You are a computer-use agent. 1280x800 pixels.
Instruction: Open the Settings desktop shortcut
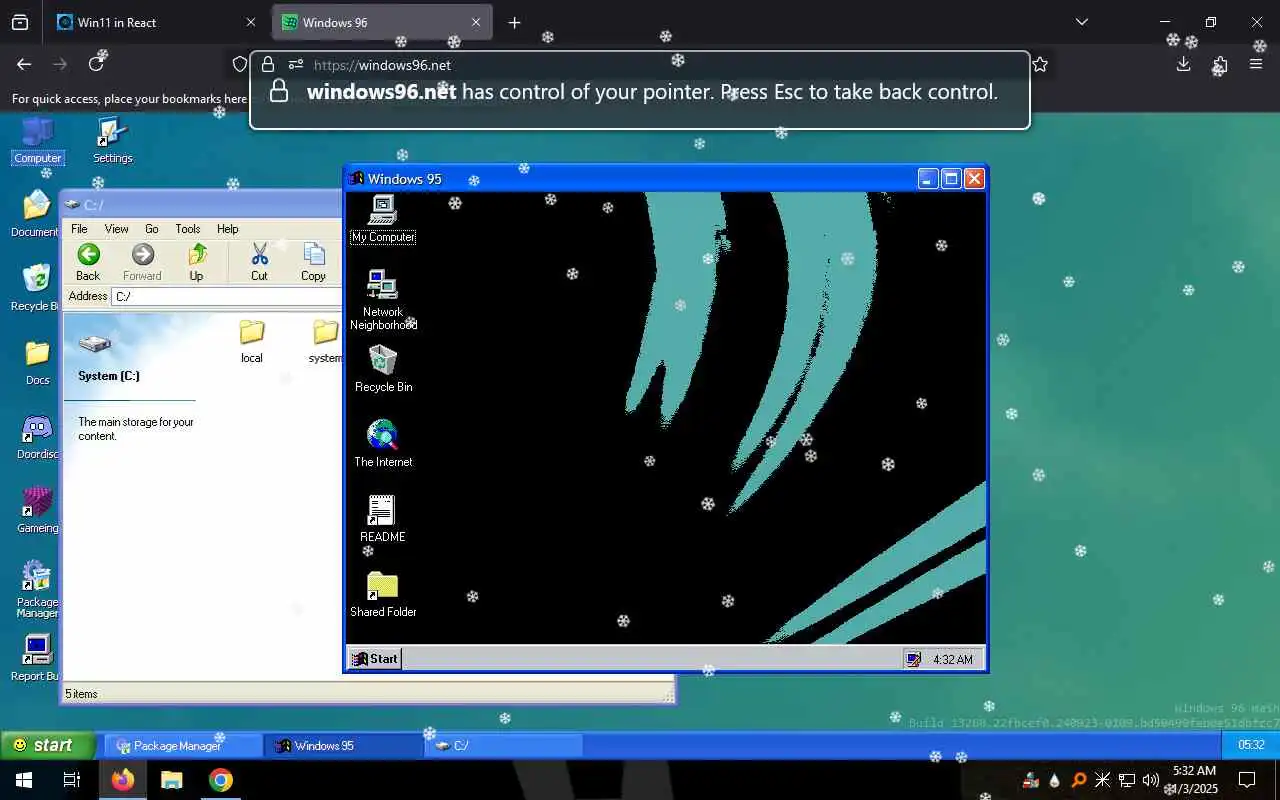point(112,140)
